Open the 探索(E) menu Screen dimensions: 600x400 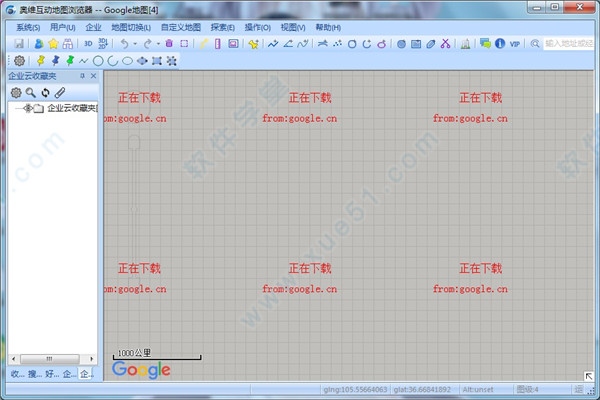pos(223,28)
